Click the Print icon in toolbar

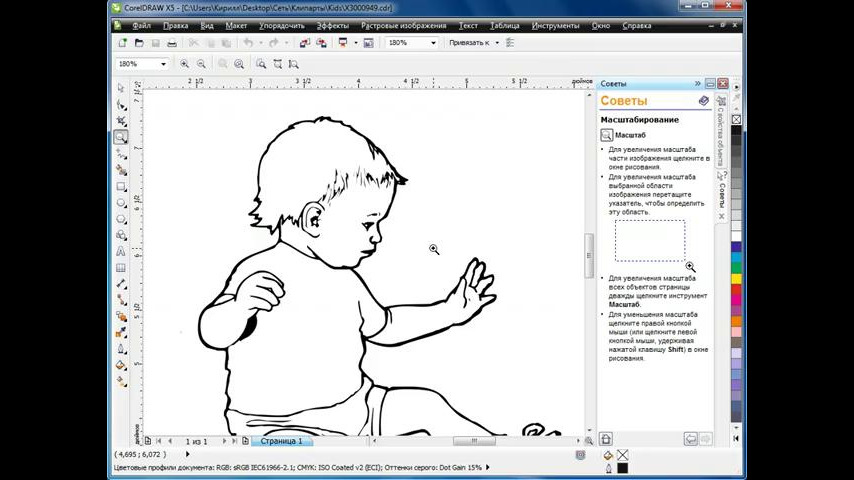[171, 43]
